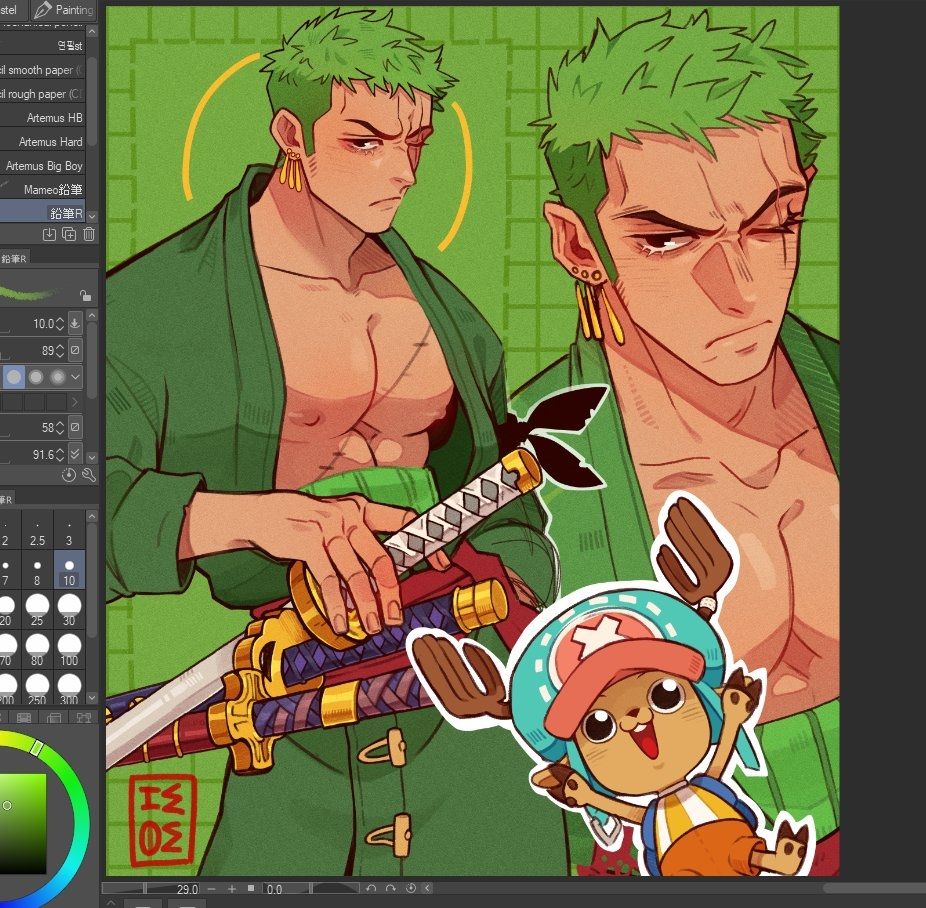The height and width of the screenshot is (908, 926).
Task: Delete the selected sub tool
Action: 89,234
